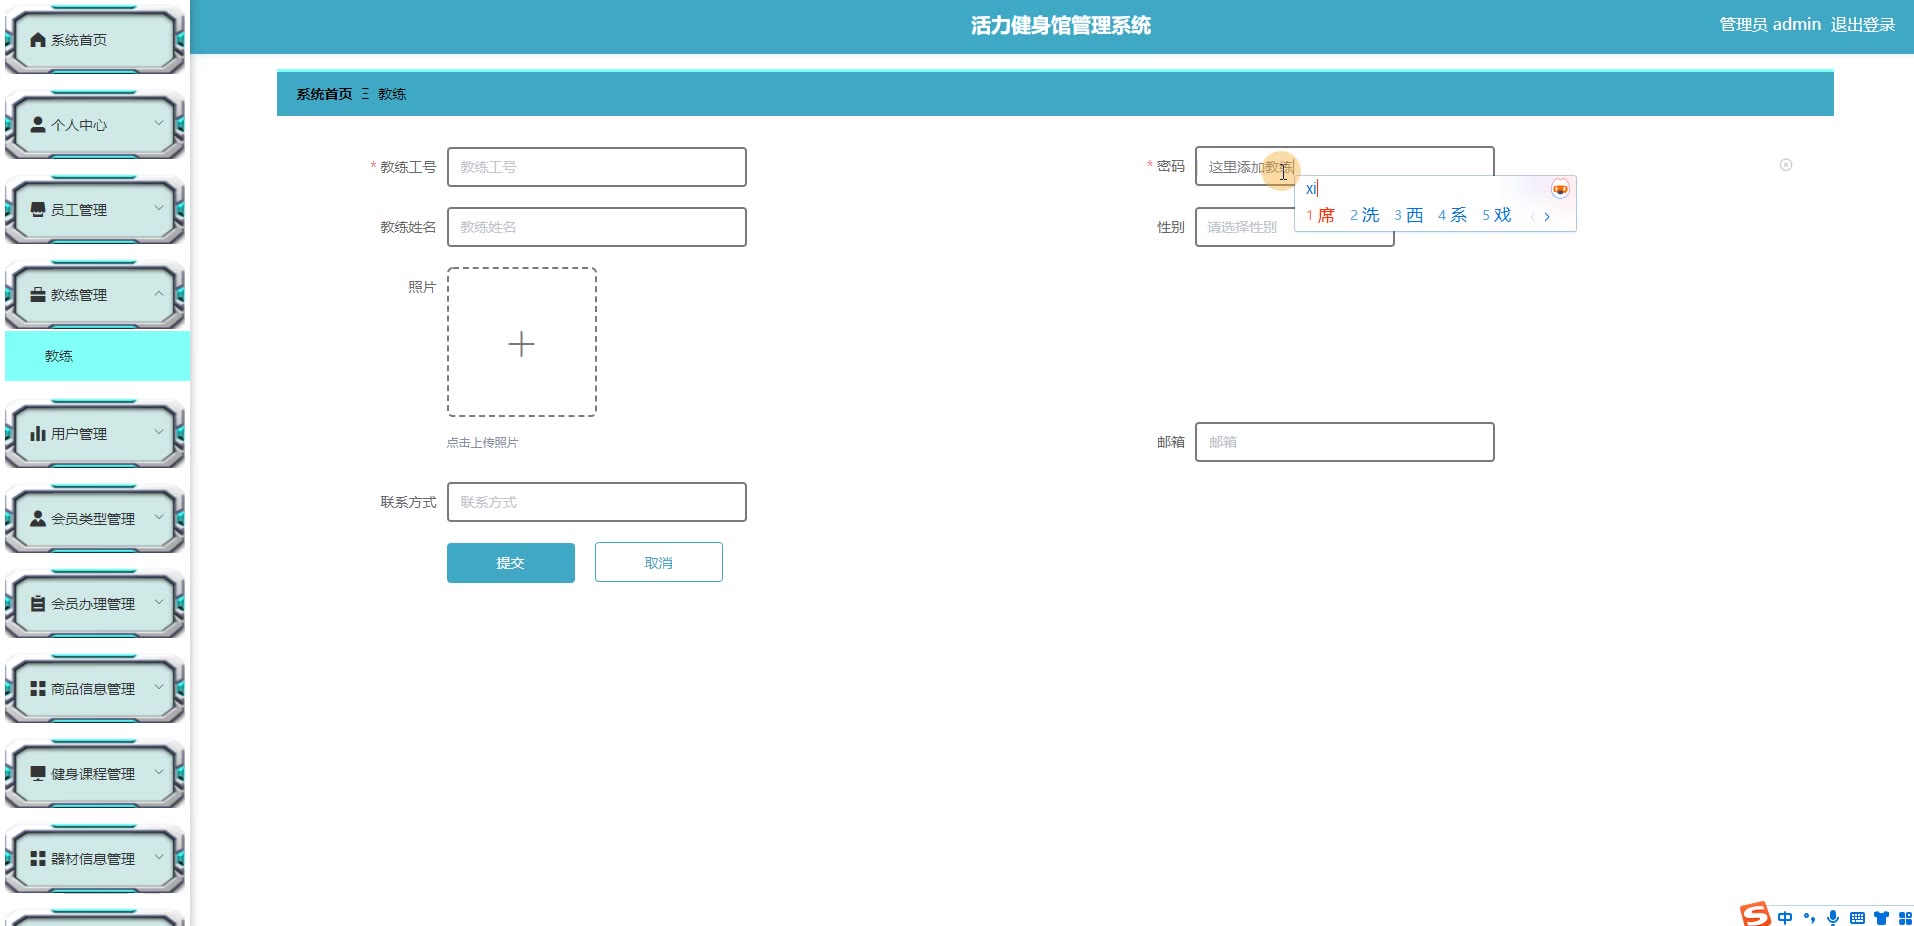Image resolution: width=1914 pixels, height=926 pixels.
Task: Click 退出登录 to log out
Action: (x=1863, y=25)
